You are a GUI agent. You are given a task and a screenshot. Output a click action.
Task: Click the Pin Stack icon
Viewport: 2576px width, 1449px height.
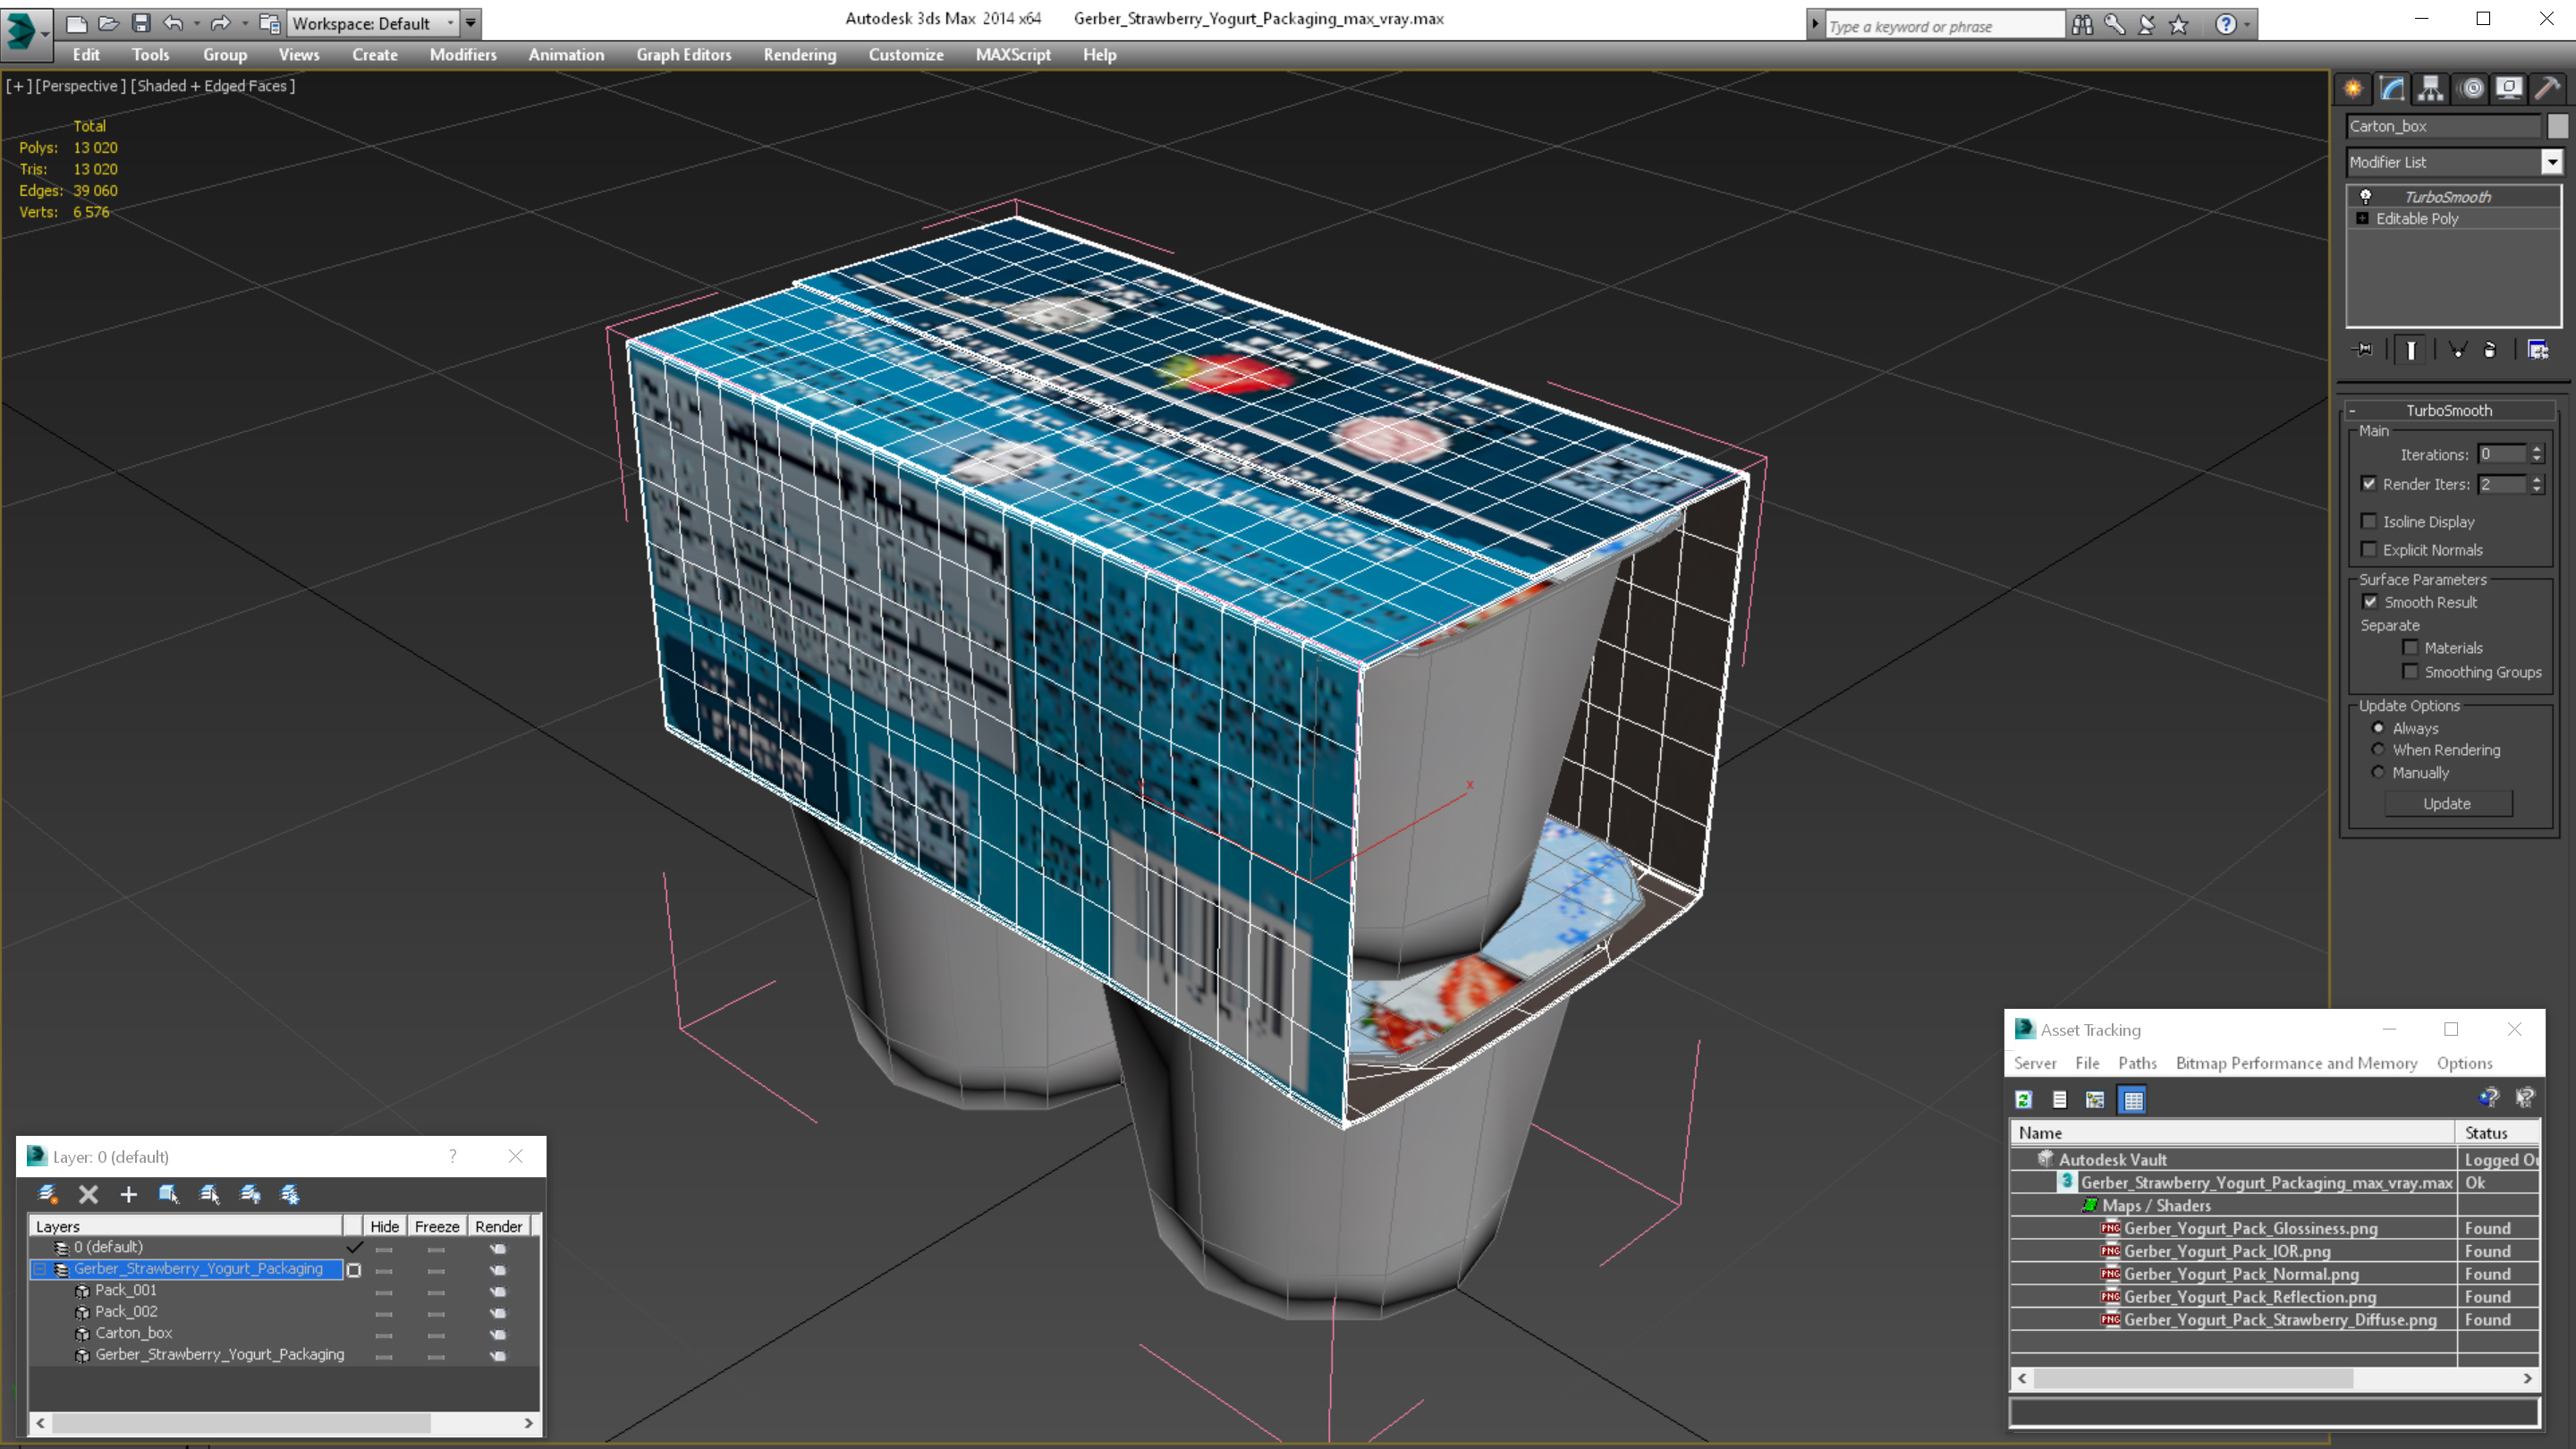point(2364,350)
